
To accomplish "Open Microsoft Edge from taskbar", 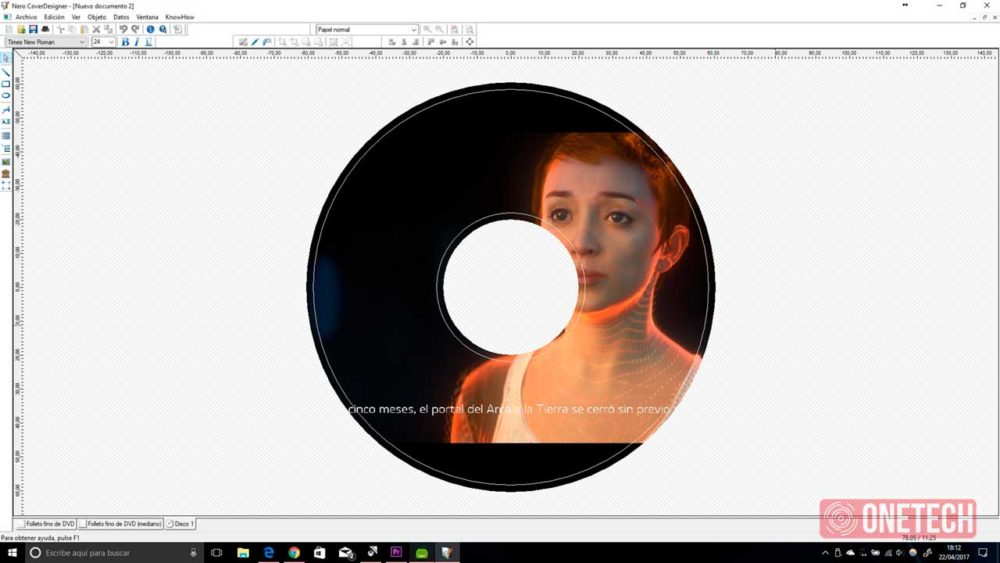I will (x=268, y=553).
